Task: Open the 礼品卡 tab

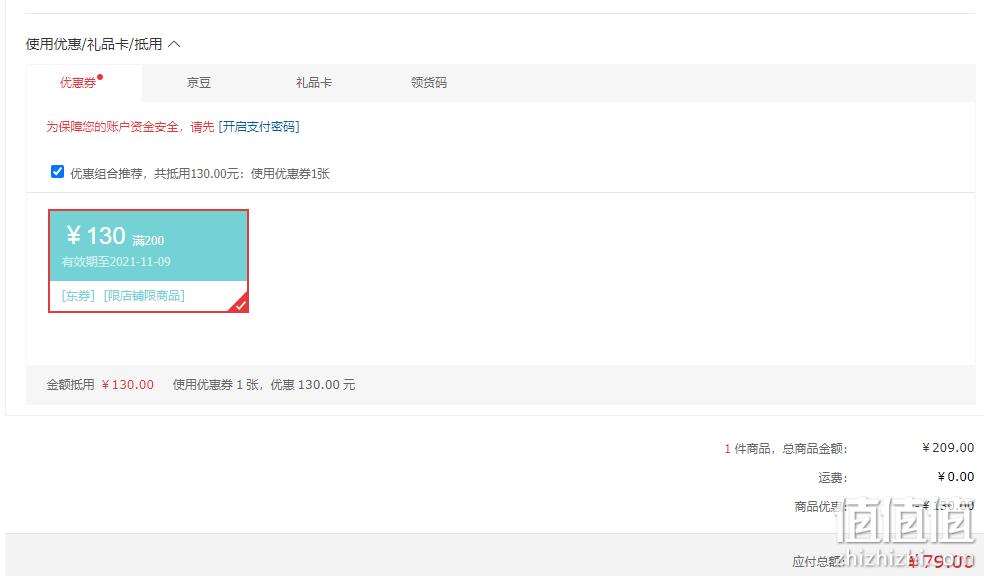Action: [x=314, y=83]
